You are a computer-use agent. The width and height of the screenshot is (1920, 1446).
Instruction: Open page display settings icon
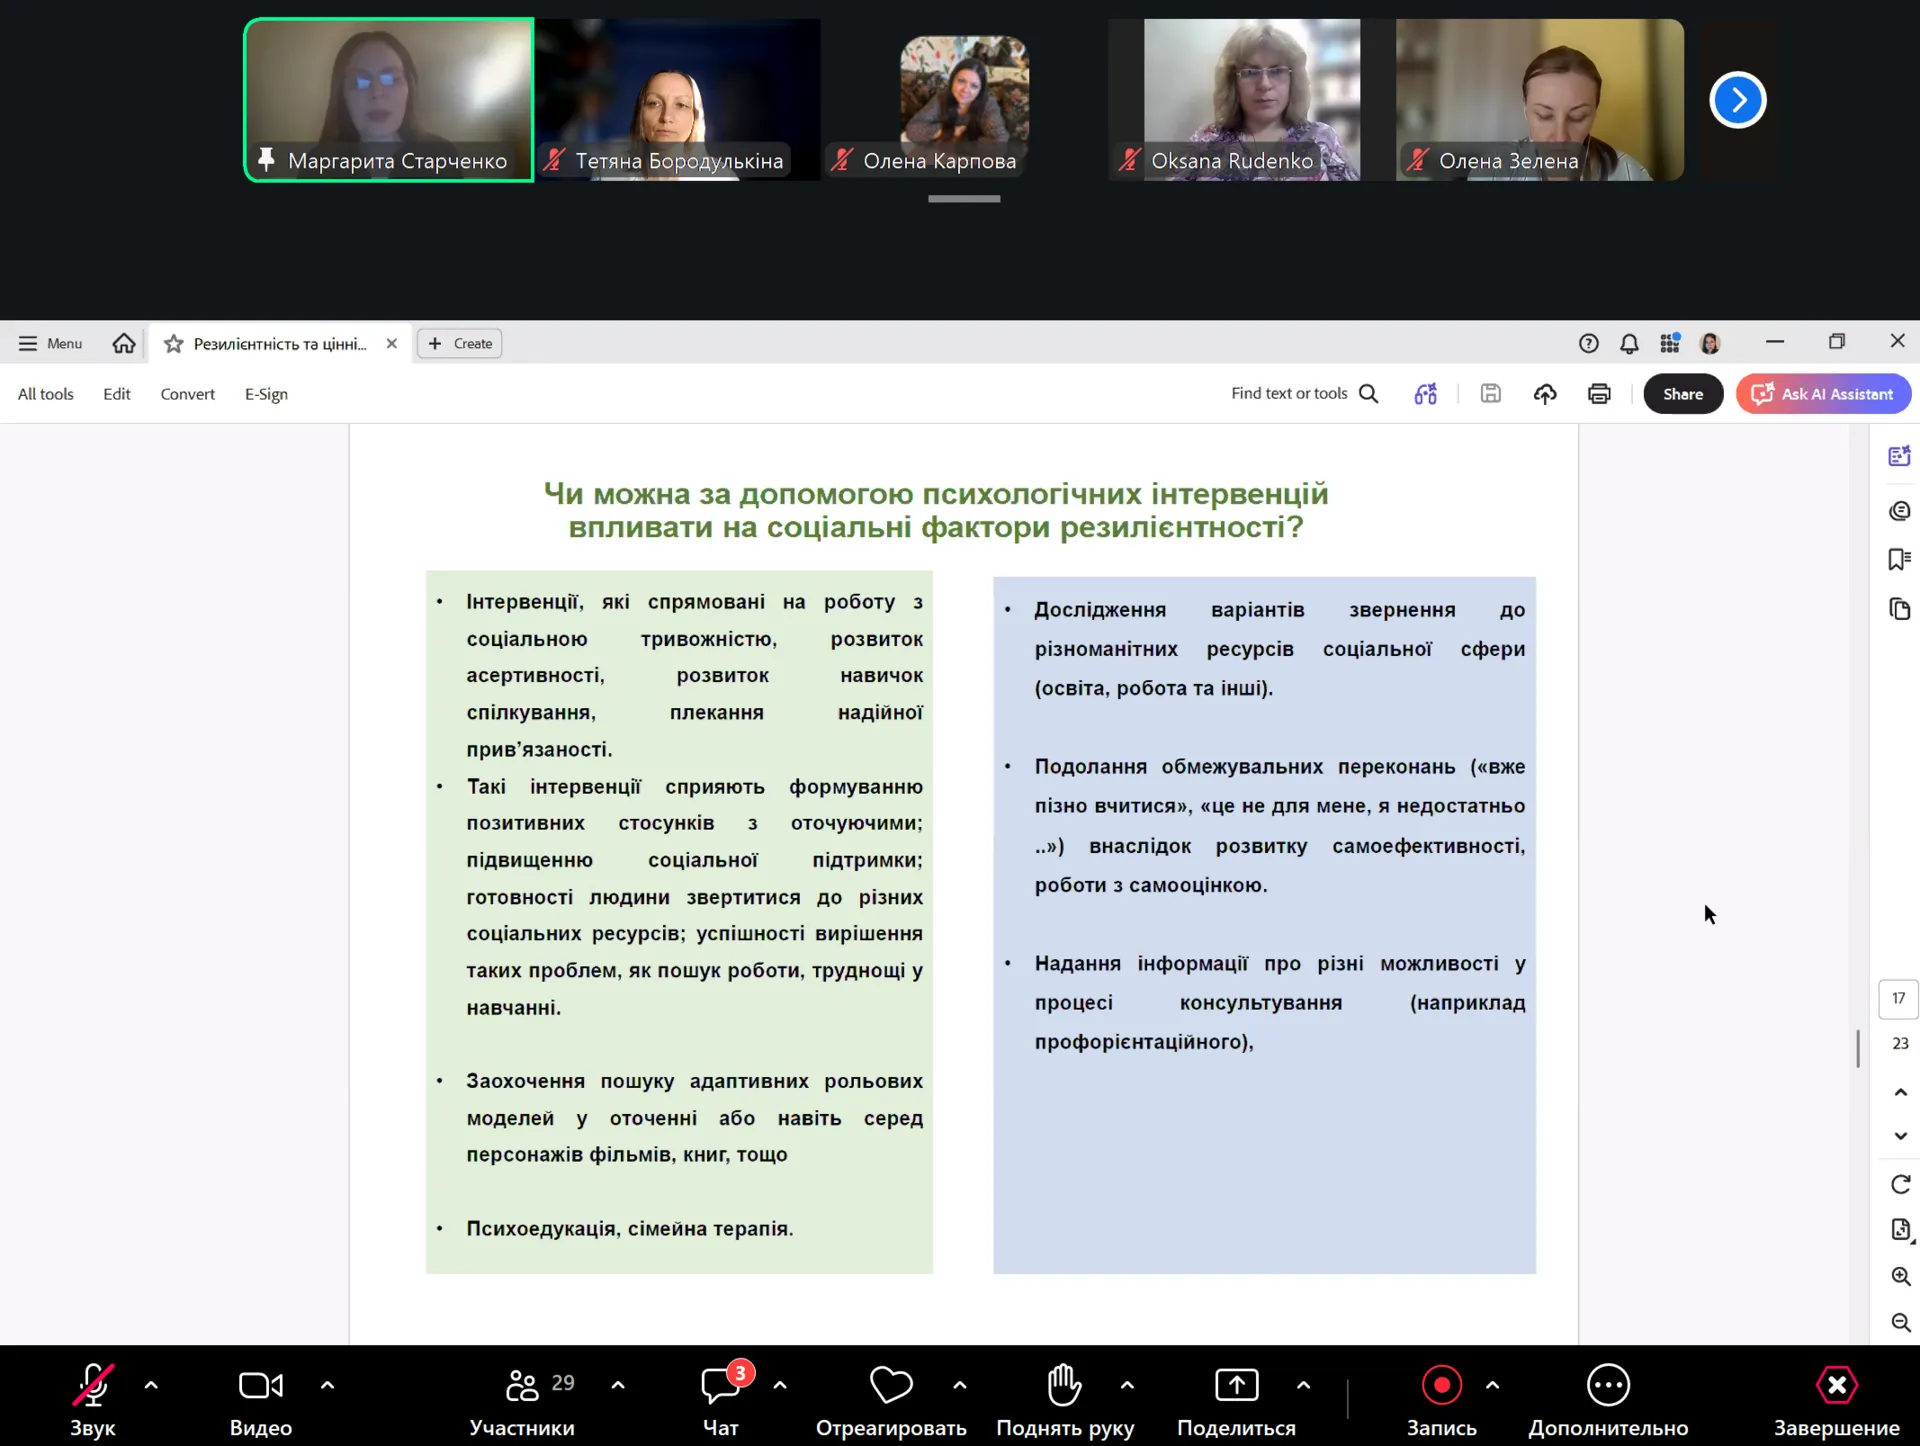tap(1900, 1230)
